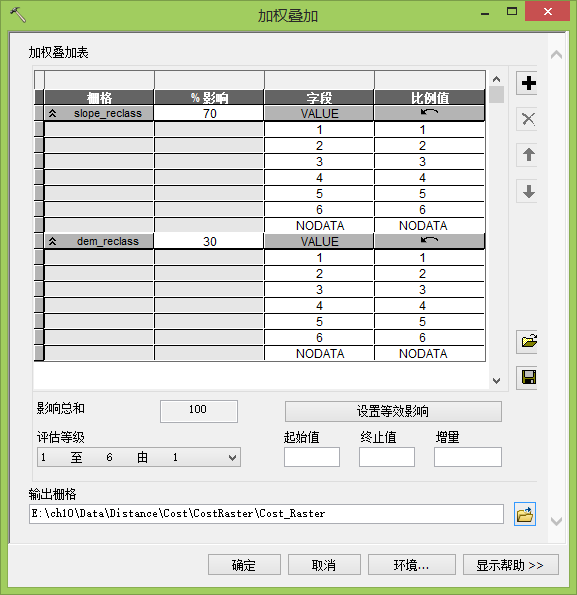Screen dimensions: 577x595
Task: Click dem_reclass NODATA scale value cell
Action: click(x=429, y=353)
